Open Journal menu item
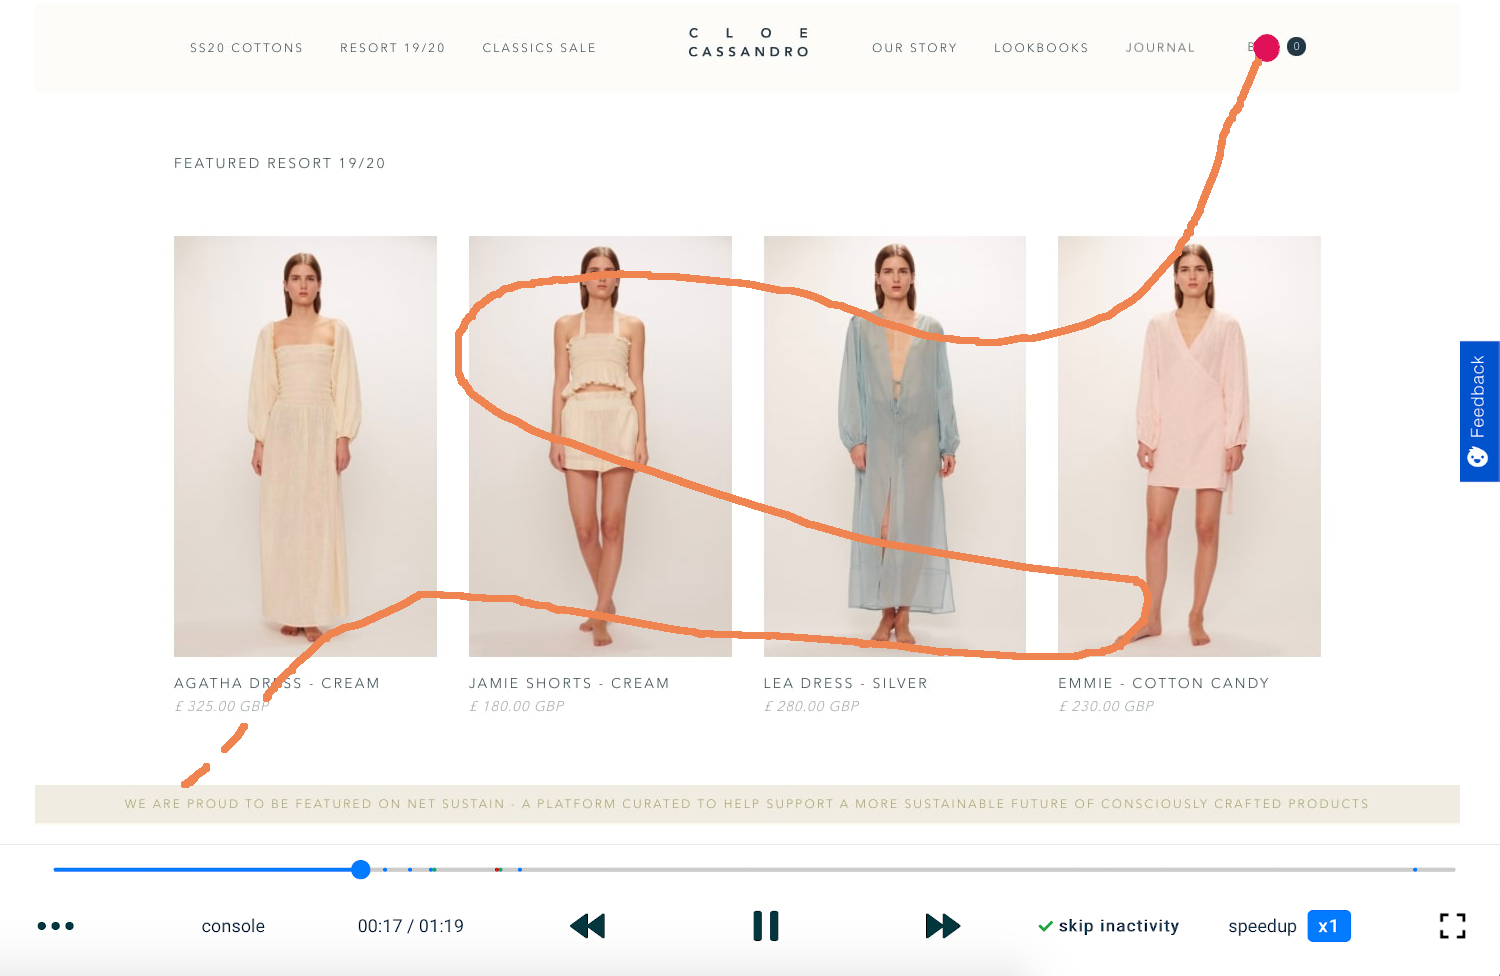Image resolution: width=1500 pixels, height=976 pixels. 1160,48
